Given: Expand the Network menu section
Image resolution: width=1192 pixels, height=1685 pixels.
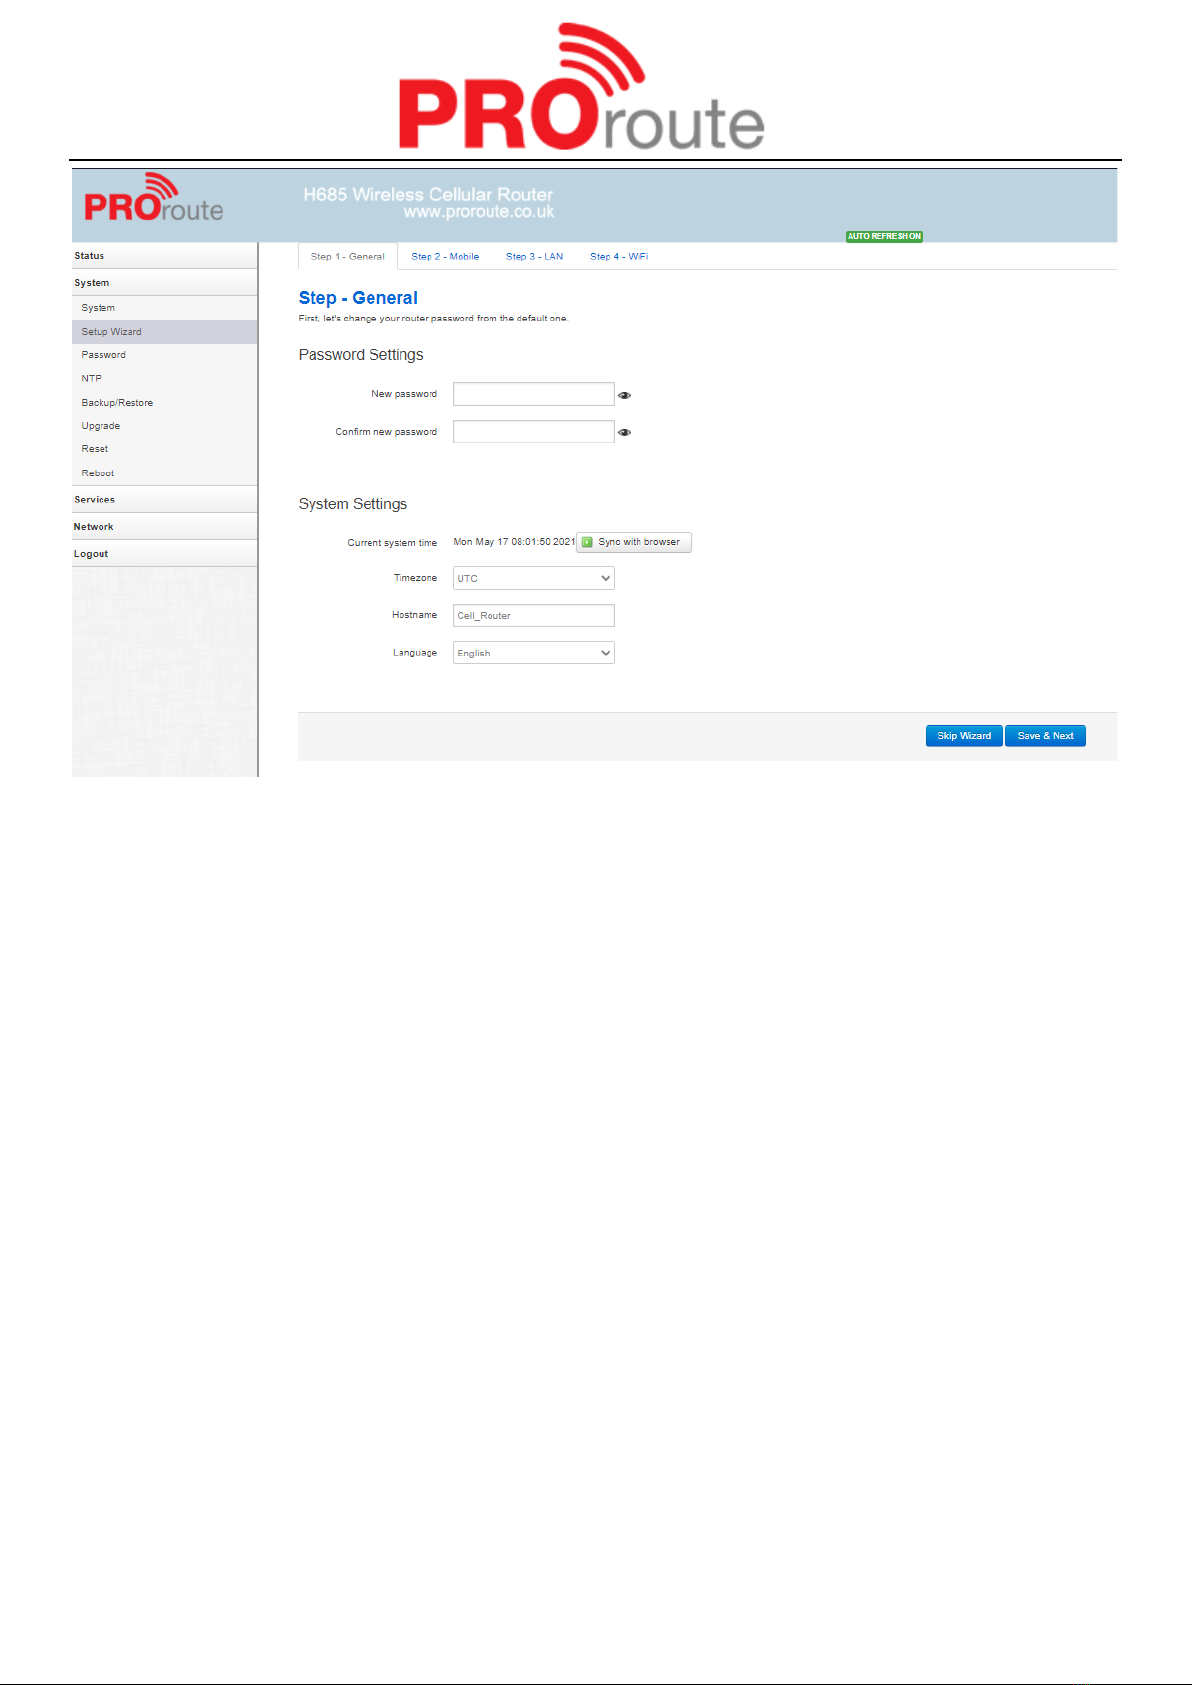Looking at the screenshot, I should coord(165,526).
